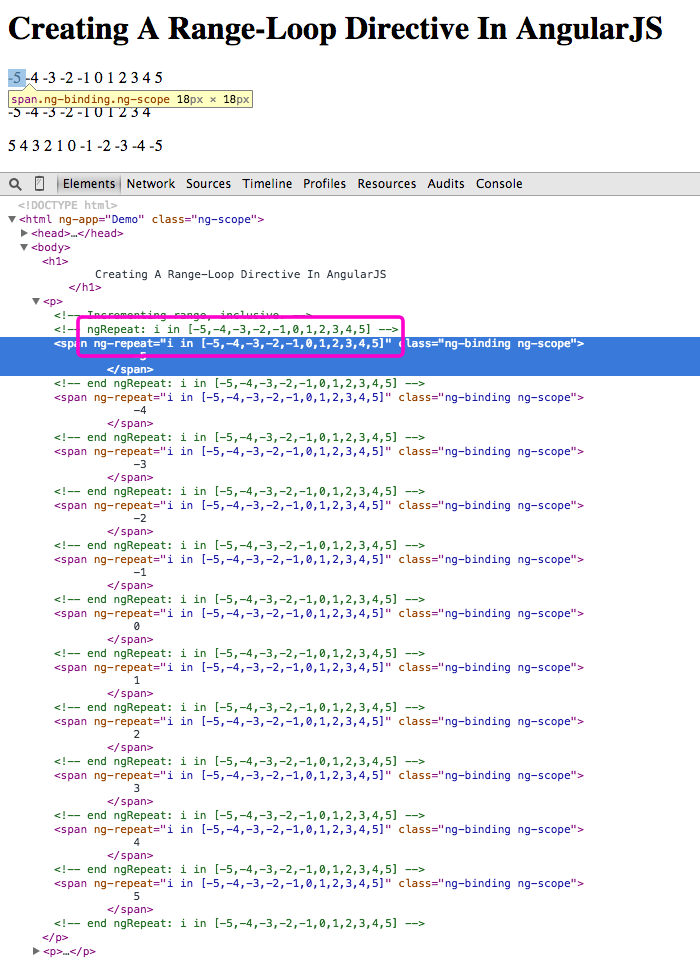Click the 4 value in the DOM tree
The image size is (700, 960).
(137, 842)
